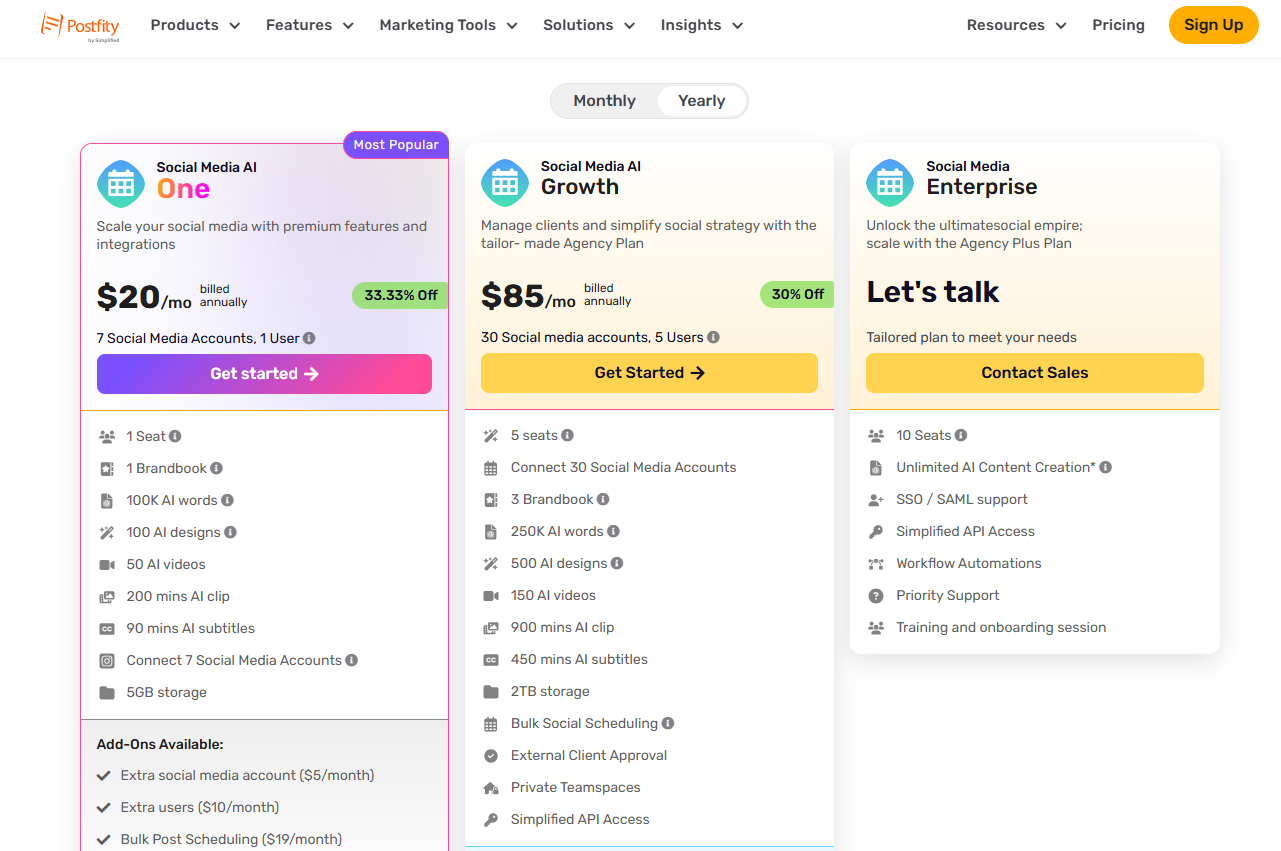
Task: Click Get started on the One plan
Action: (x=264, y=374)
